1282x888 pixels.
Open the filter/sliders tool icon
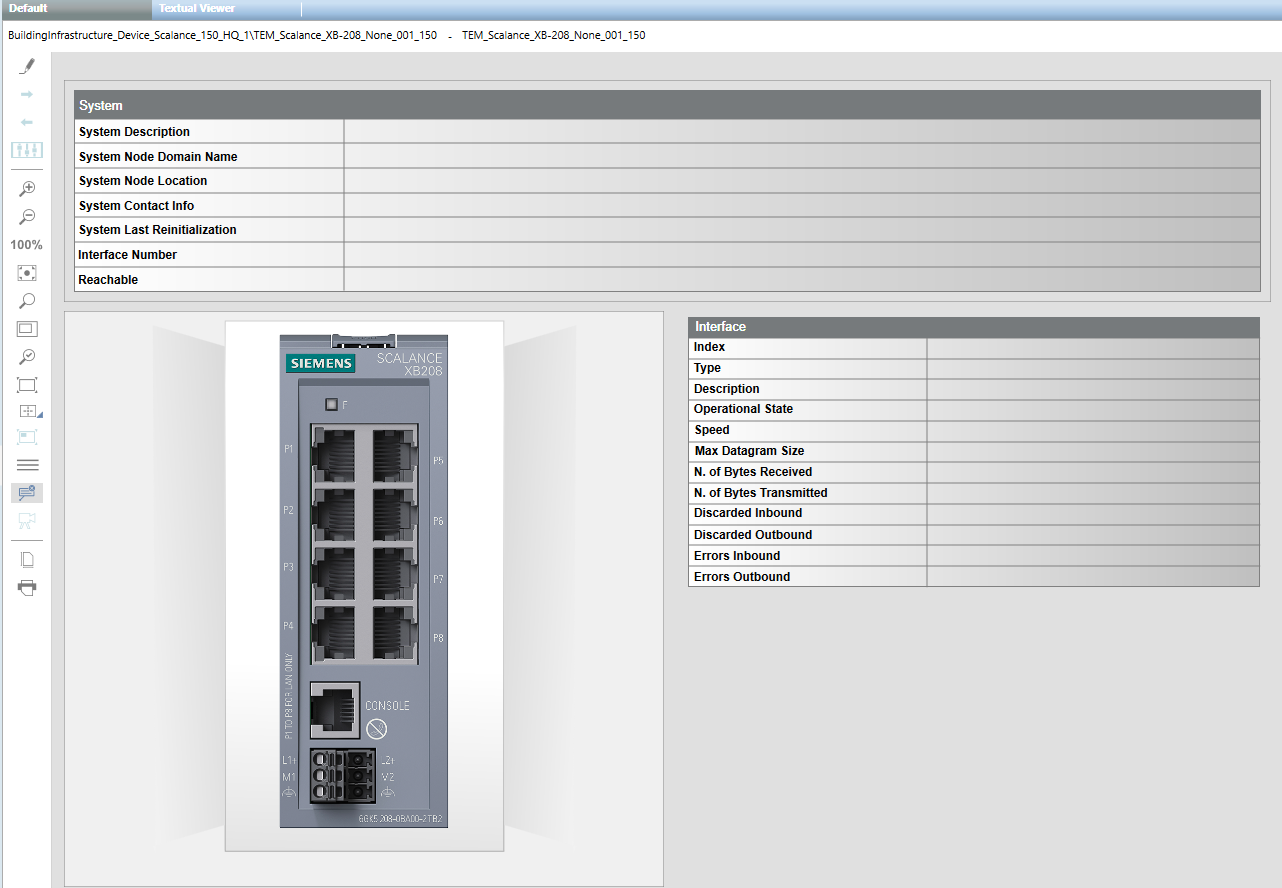click(27, 149)
